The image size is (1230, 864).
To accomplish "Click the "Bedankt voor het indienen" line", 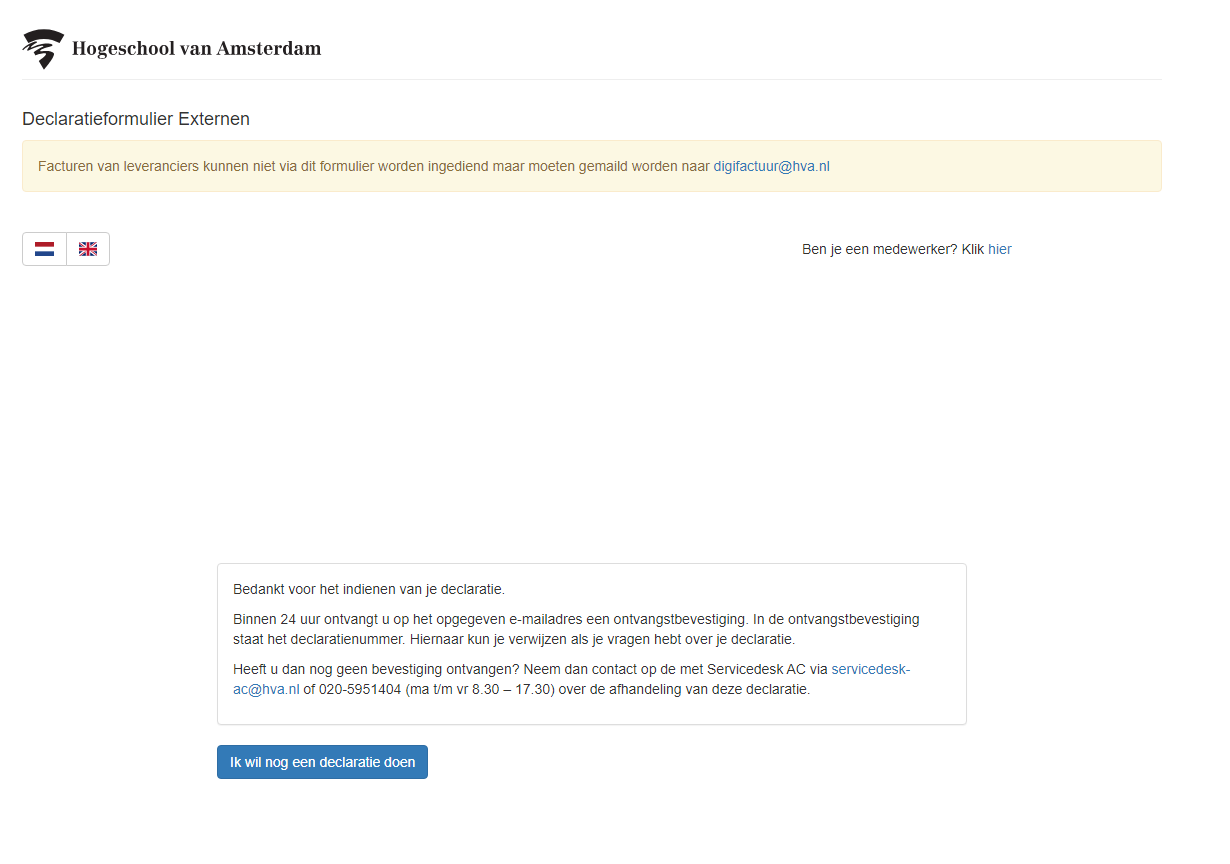I will click(x=369, y=589).
